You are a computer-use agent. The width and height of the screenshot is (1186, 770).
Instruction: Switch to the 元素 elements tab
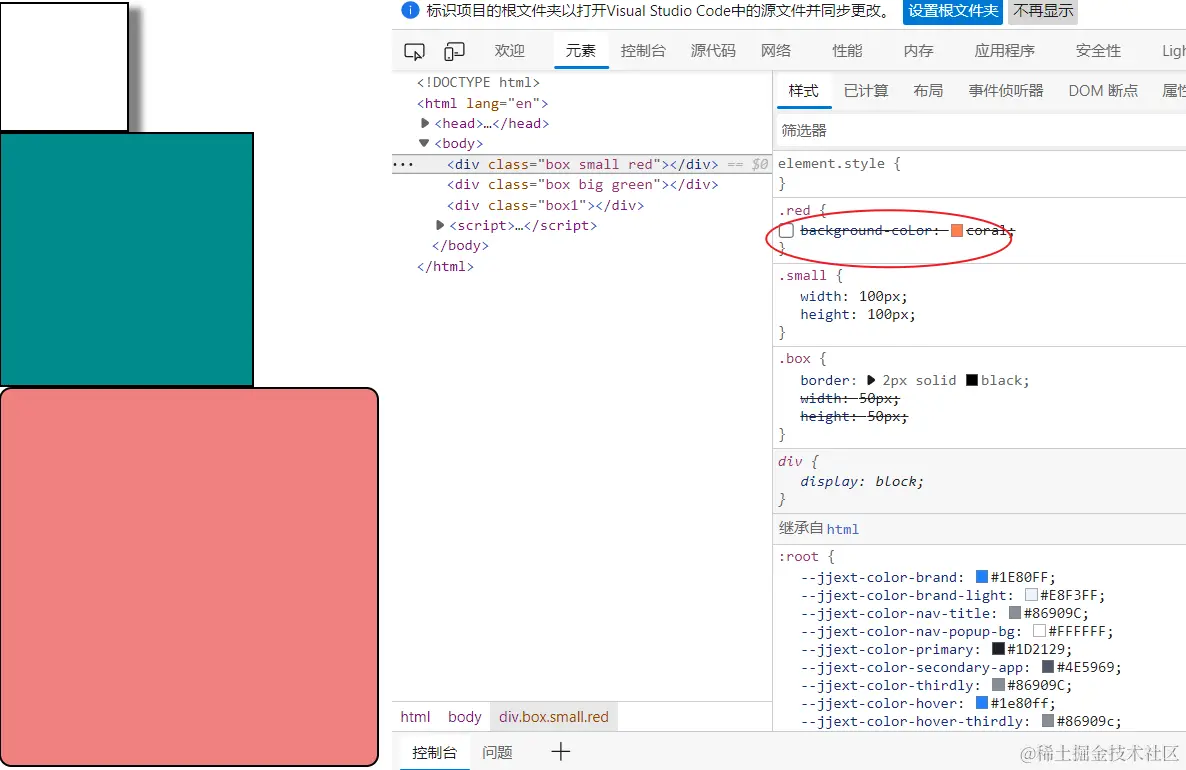coord(581,51)
